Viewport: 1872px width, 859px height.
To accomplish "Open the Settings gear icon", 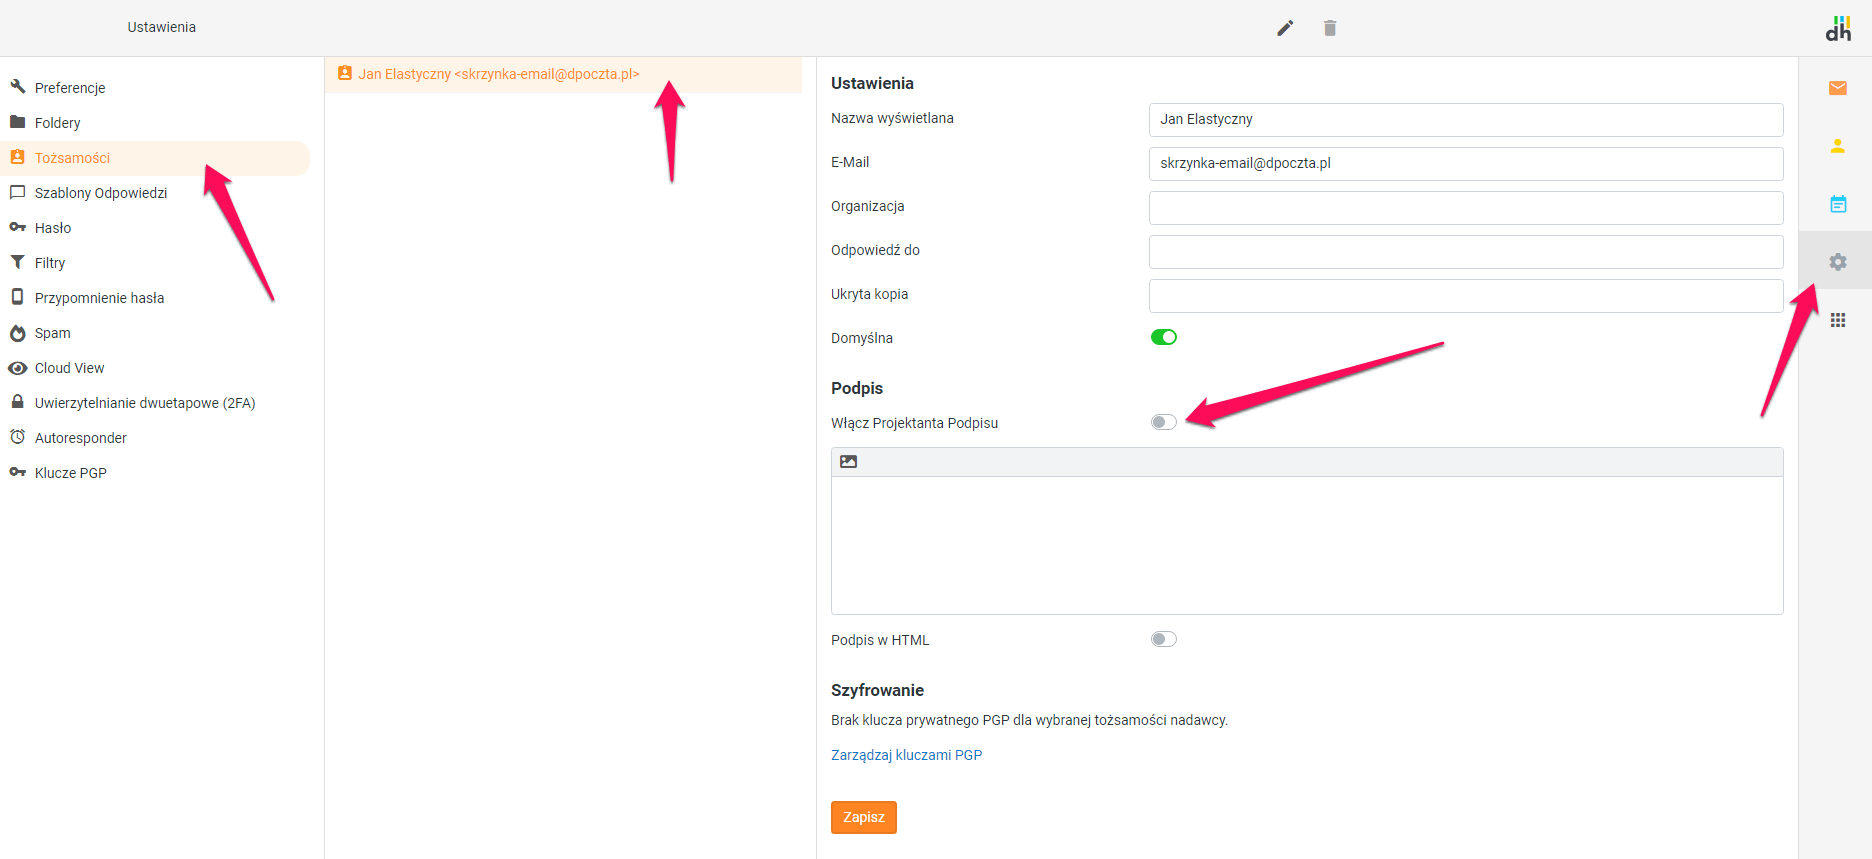I will (x=1838, y=262).
